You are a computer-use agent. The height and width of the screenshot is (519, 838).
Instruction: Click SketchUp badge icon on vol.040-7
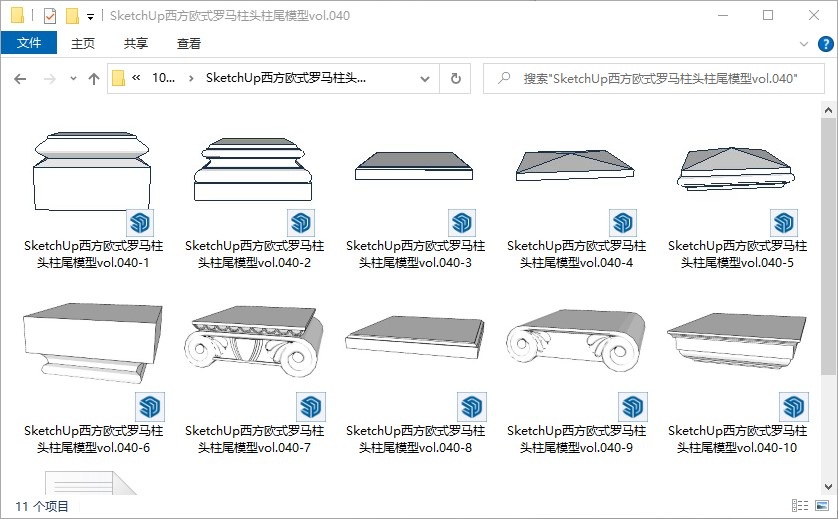pyautogui.click(x=311, y=407)
